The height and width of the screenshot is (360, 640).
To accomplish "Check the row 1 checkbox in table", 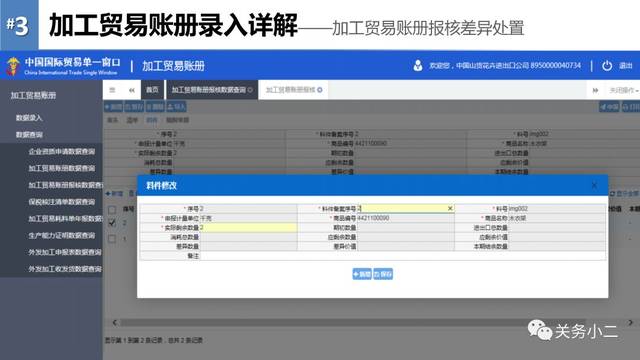I will tap(112, 238).
